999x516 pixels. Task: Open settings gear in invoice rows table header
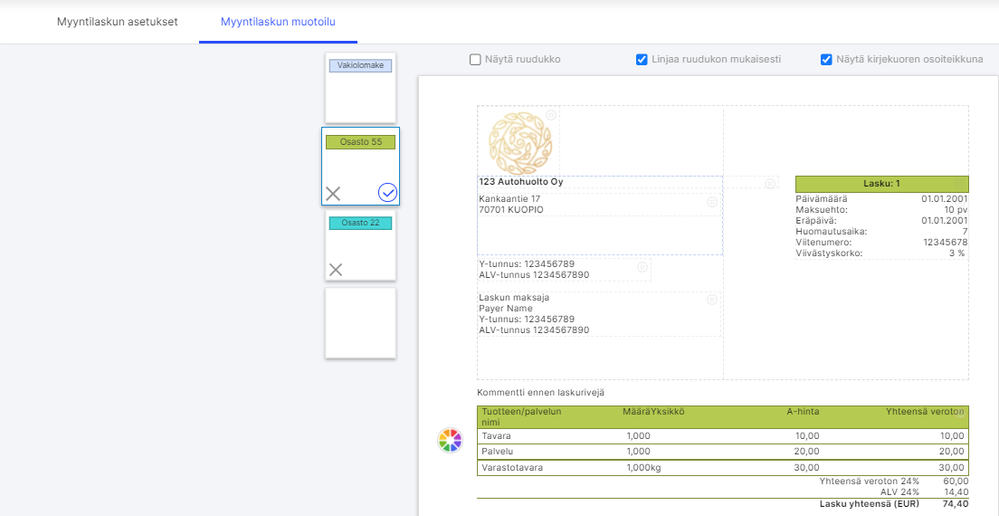point(961,413)
